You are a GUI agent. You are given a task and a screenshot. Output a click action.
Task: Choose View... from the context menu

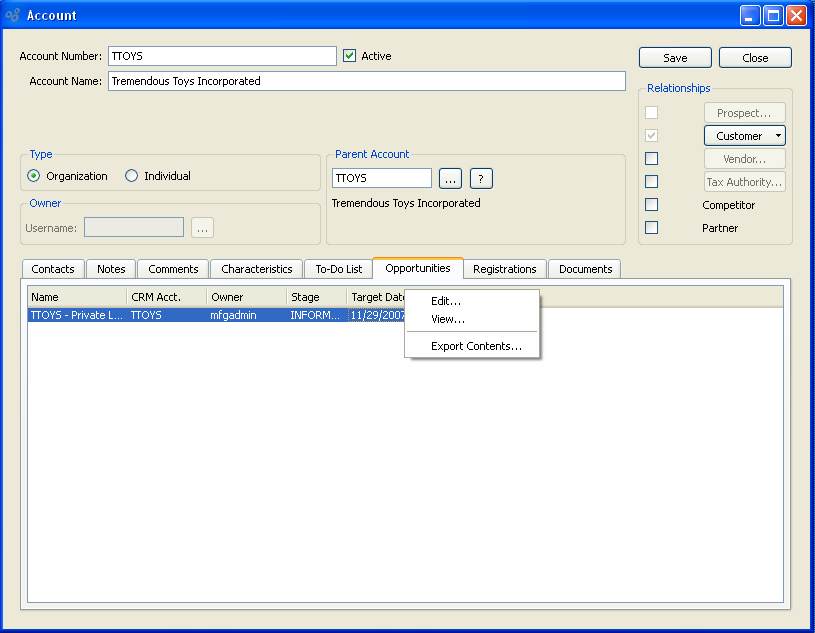448,320
